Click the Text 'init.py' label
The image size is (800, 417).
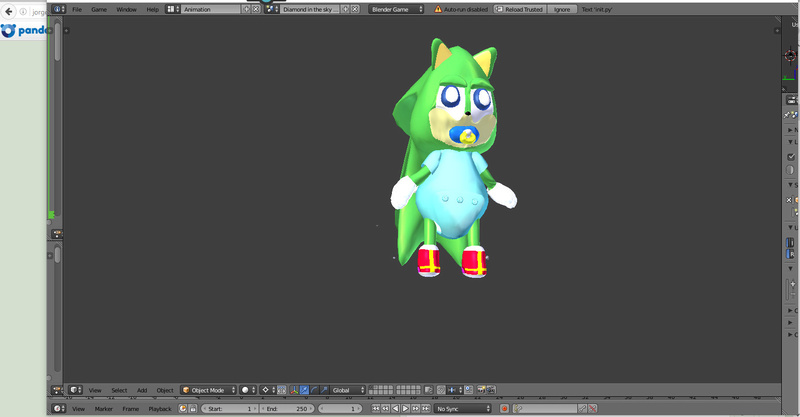[x=597, y=9]
